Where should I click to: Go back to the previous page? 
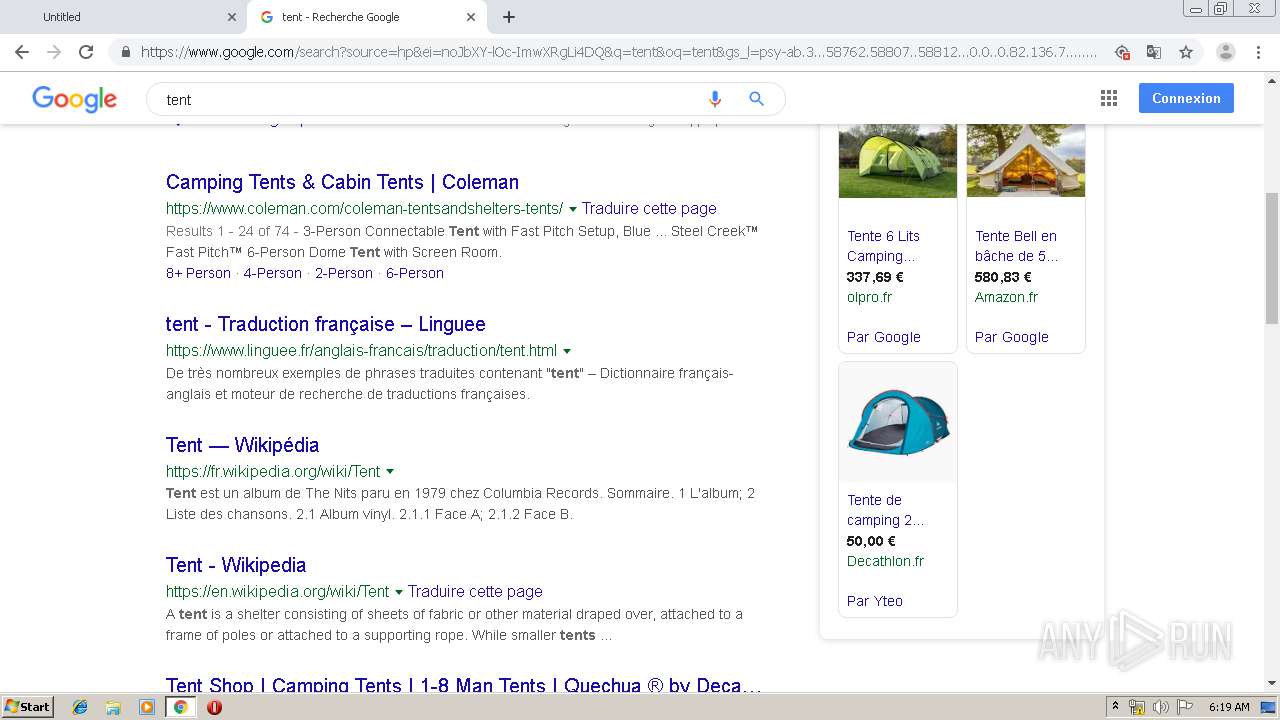pos(22,52)
